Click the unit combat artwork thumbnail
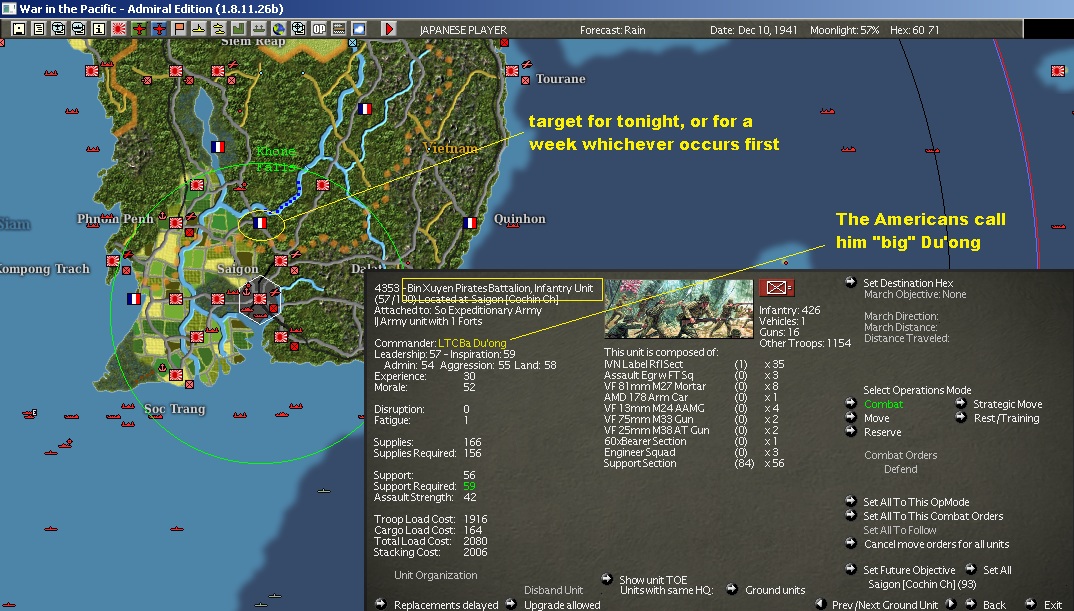The image size is (1074, 611). (x=679, y=308)
